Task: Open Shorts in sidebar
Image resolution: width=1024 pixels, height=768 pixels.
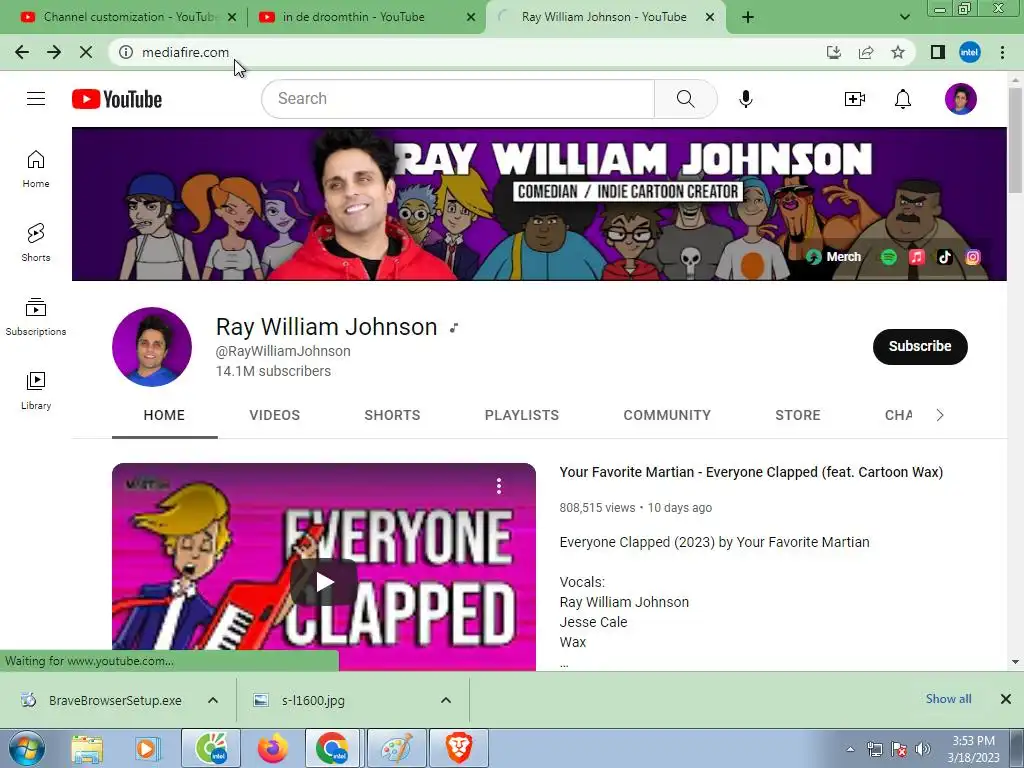Action: [x=36, y=242]
